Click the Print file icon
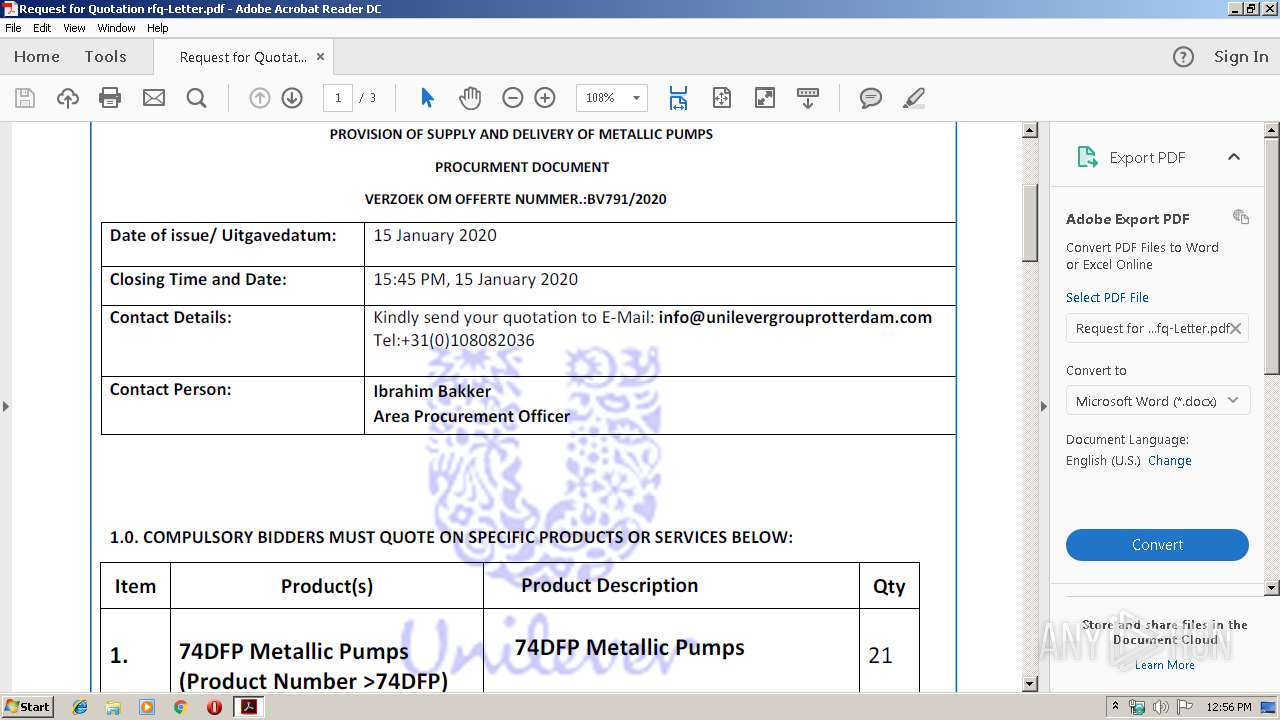1280x720 pixels. (110, 98)
